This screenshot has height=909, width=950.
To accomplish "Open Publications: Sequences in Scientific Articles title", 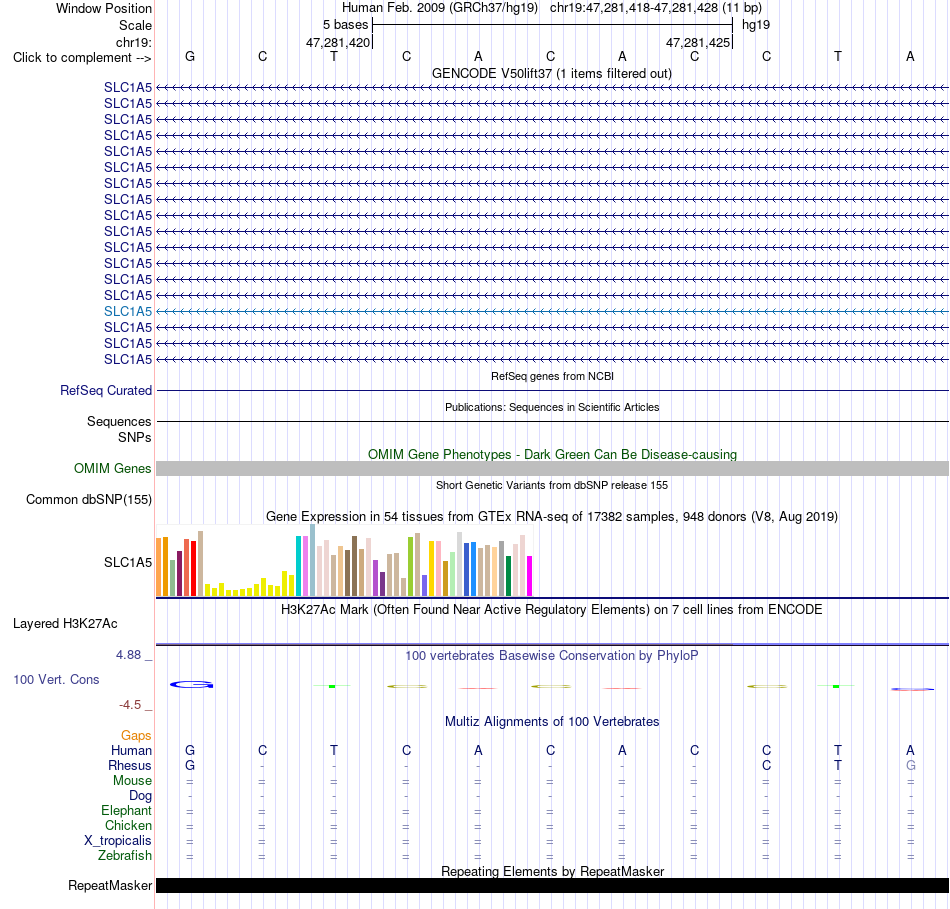I will 552,407.
